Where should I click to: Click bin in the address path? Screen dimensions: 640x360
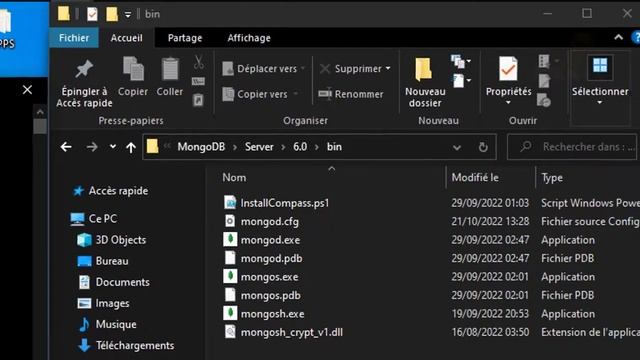pyautogui.click(x=334, y=147)
